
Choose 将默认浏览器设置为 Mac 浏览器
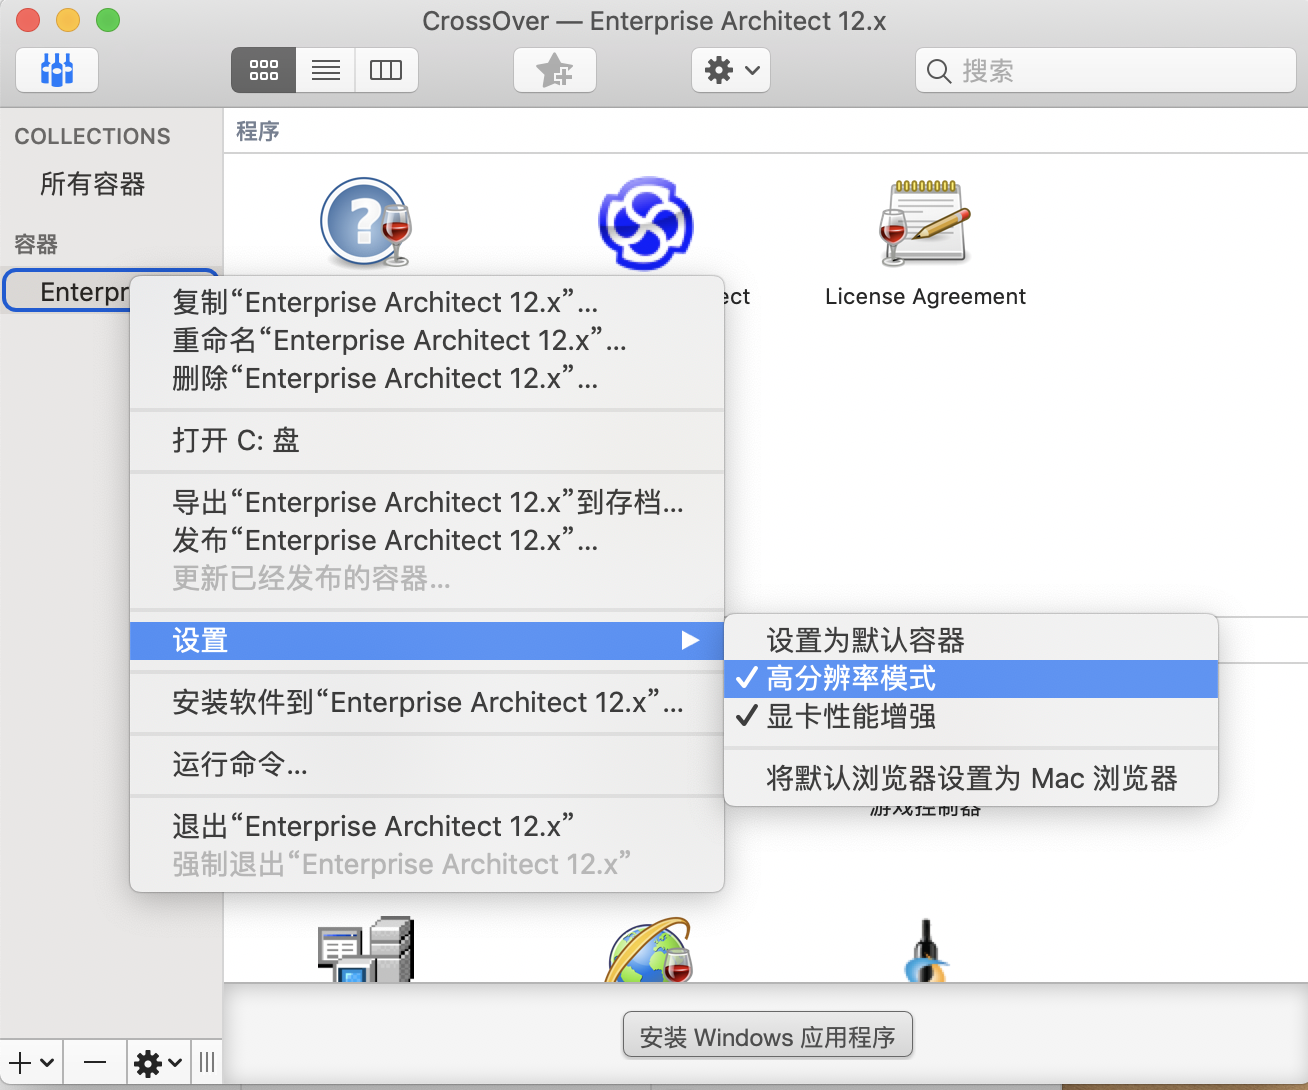click(971, 778)
